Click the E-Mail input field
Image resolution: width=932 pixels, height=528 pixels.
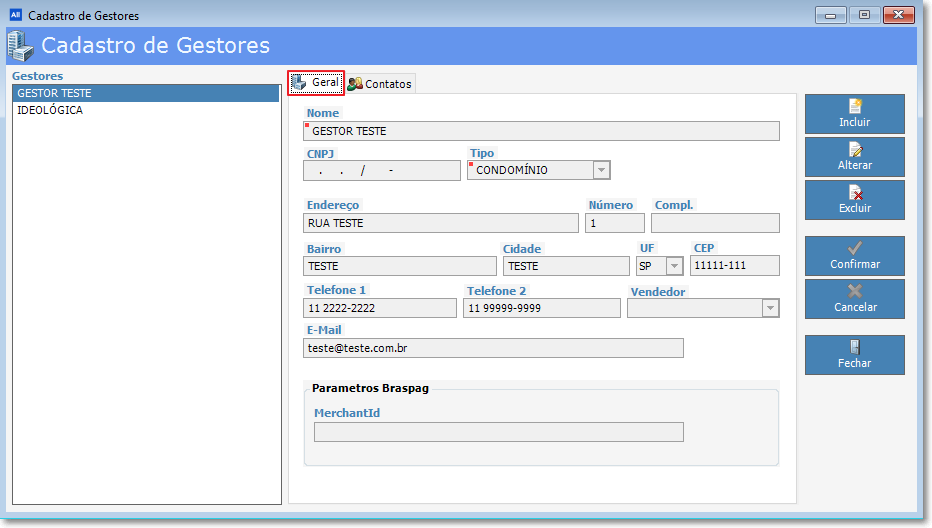click(493, 348)
